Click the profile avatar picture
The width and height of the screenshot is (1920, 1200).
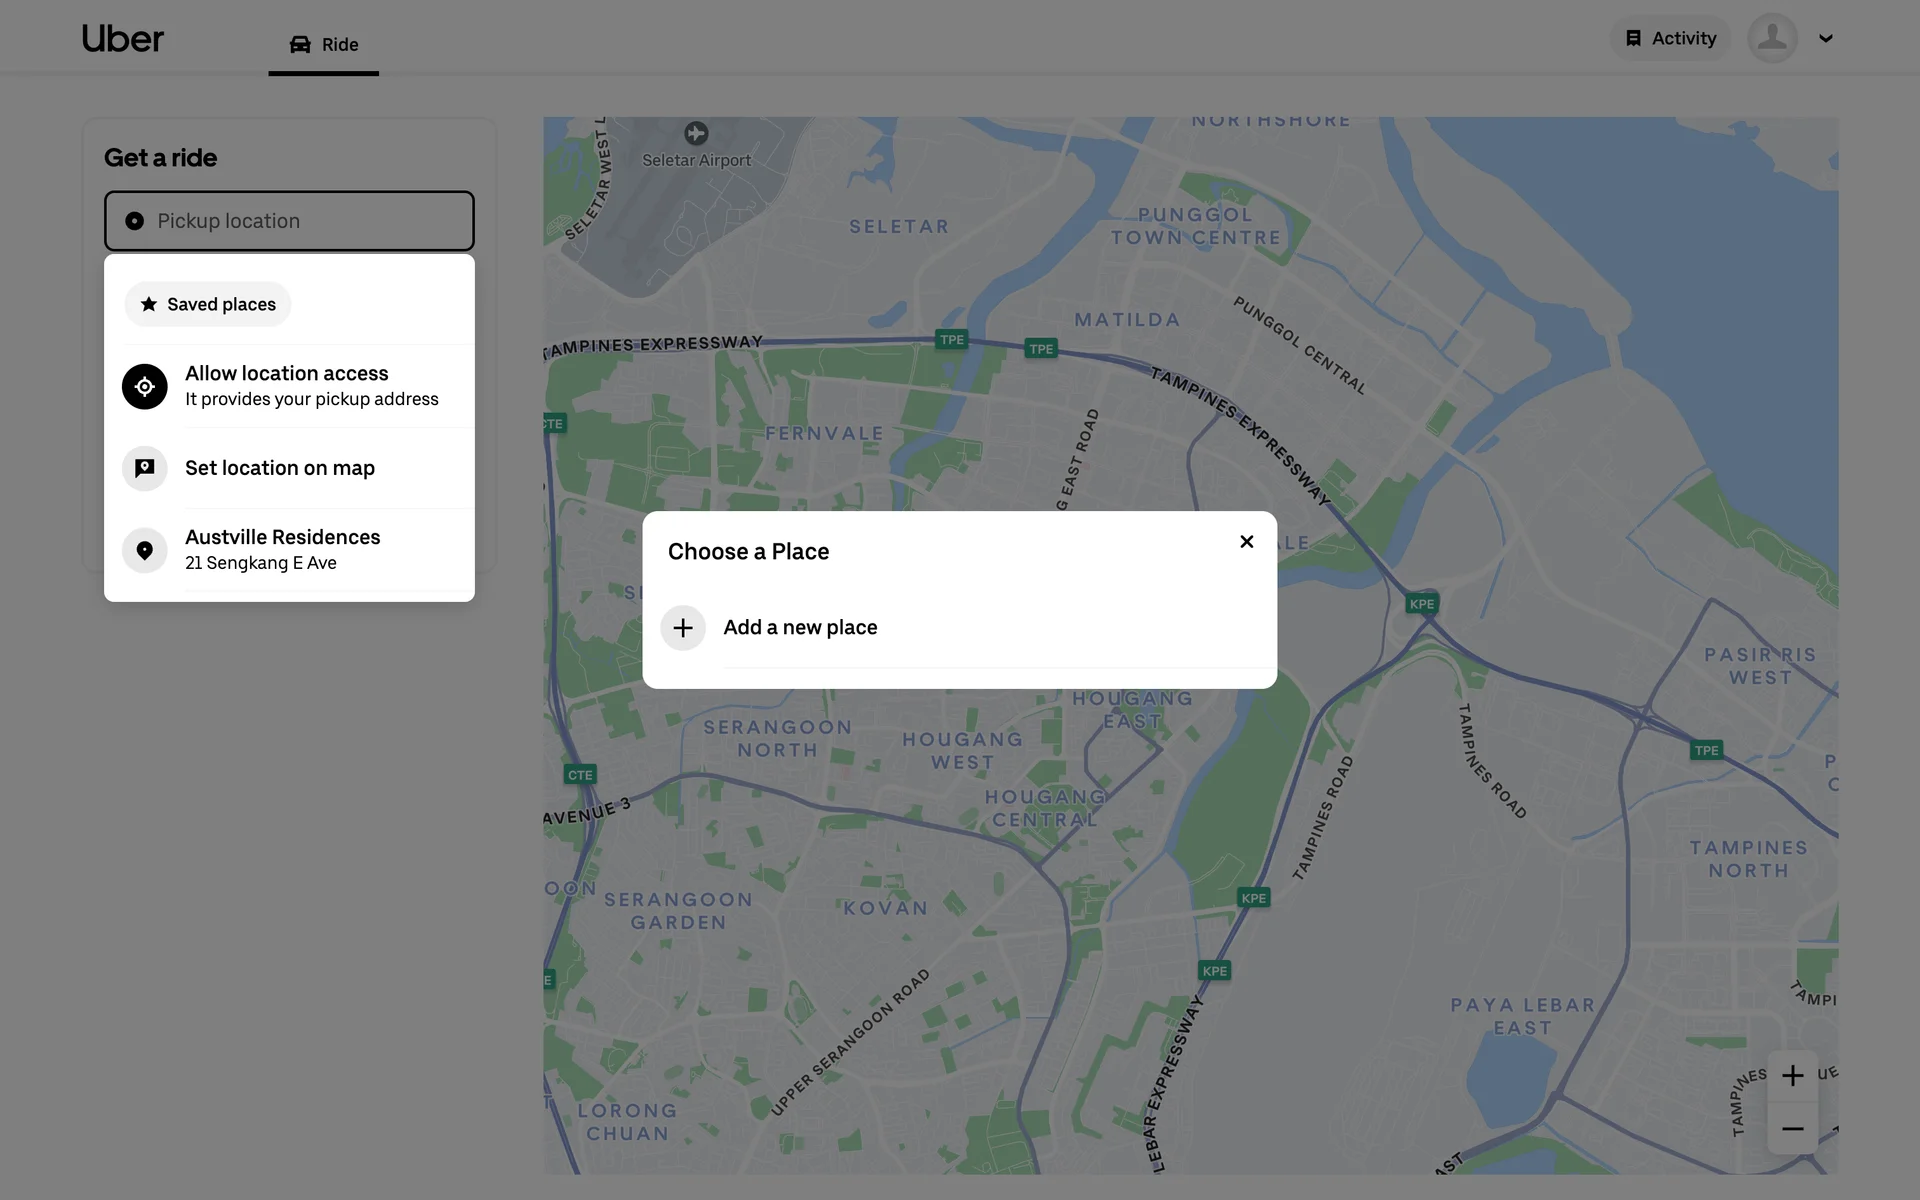[x=1772, y=38]
